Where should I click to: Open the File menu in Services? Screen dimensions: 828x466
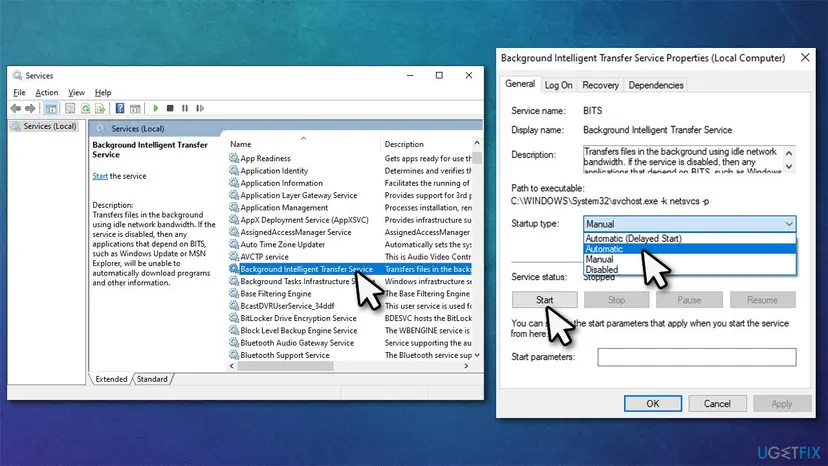coord(19,92)
